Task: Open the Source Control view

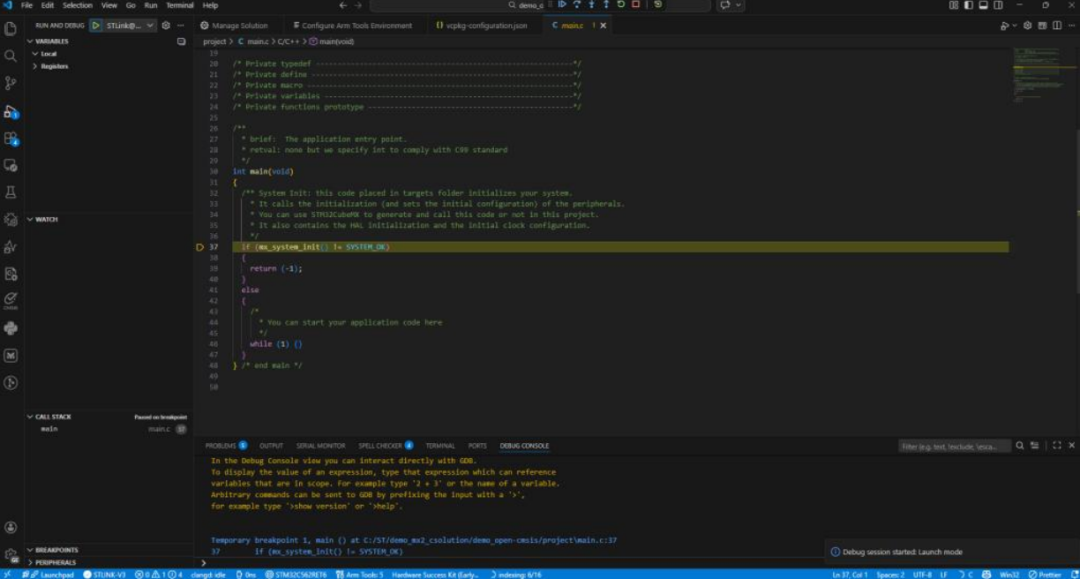Action: click(10, 83)
